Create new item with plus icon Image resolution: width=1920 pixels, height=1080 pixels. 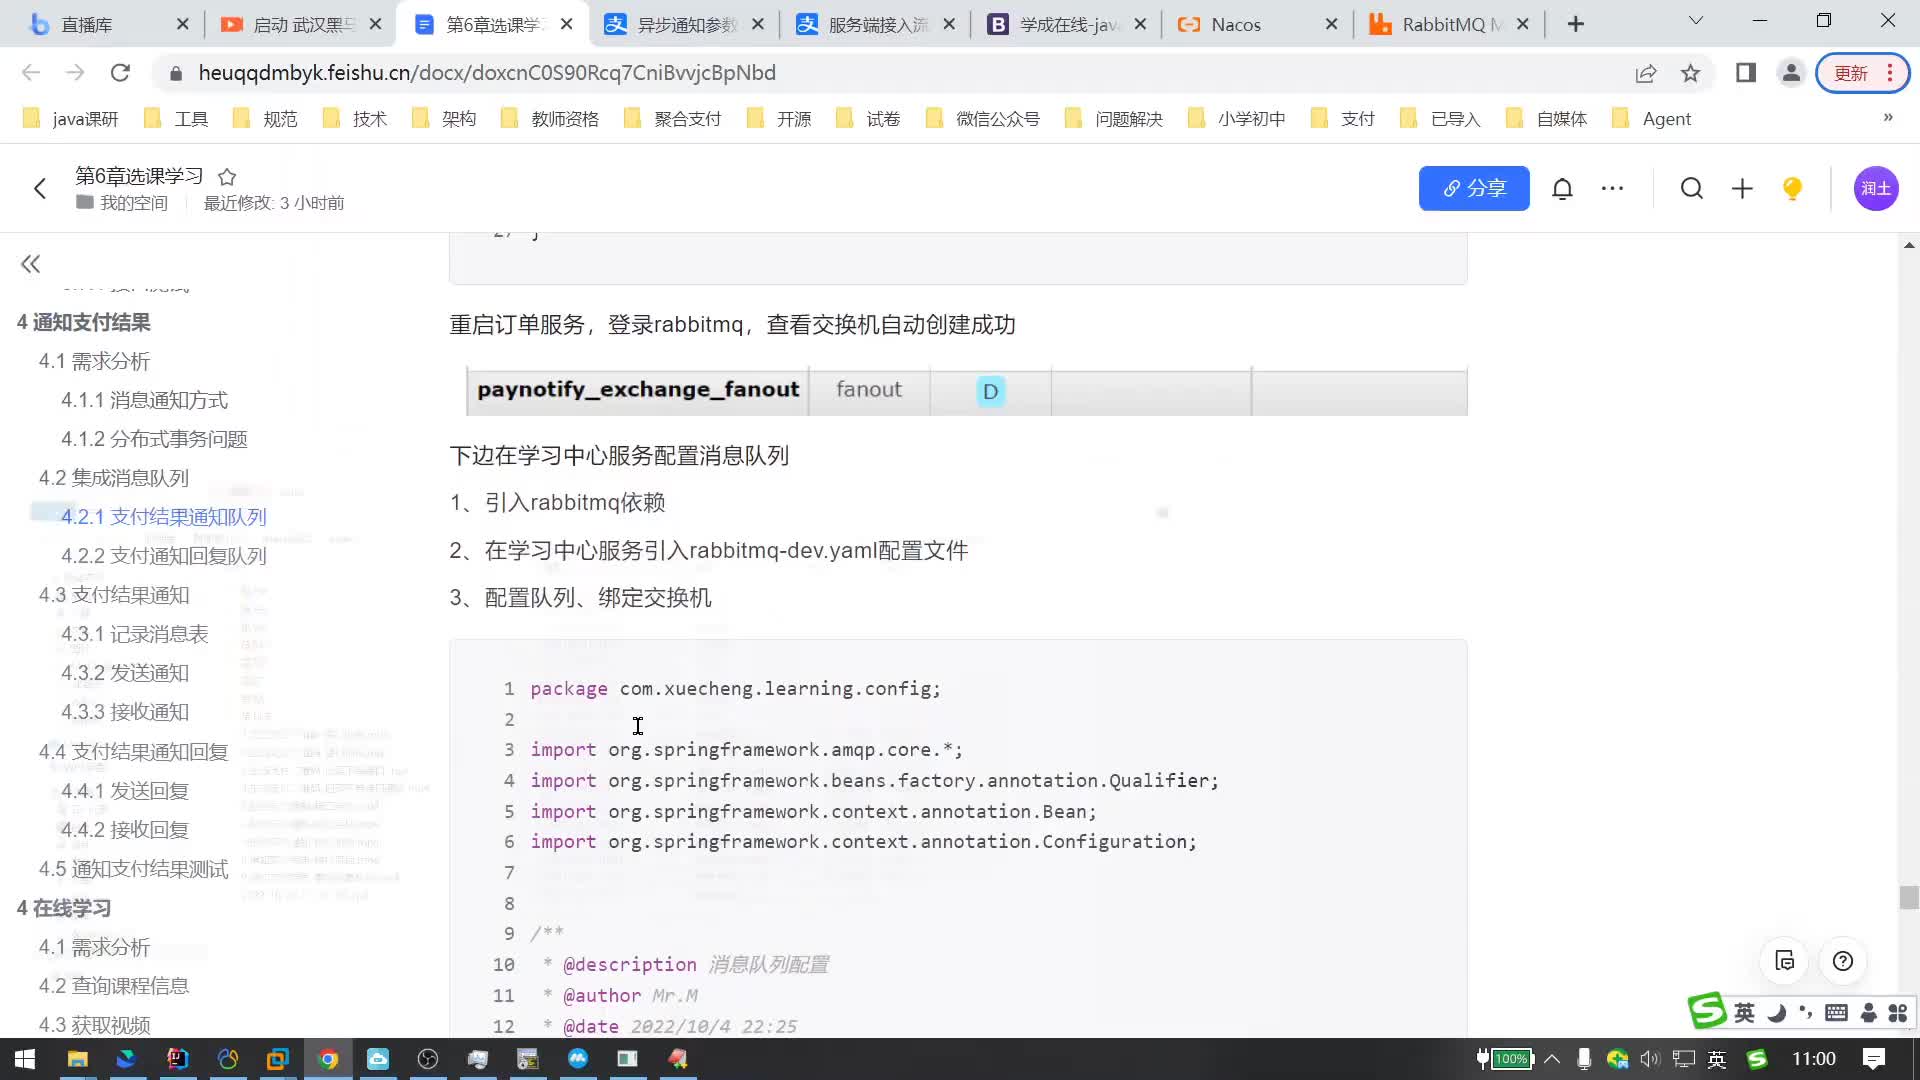(x=1742, y=188)
